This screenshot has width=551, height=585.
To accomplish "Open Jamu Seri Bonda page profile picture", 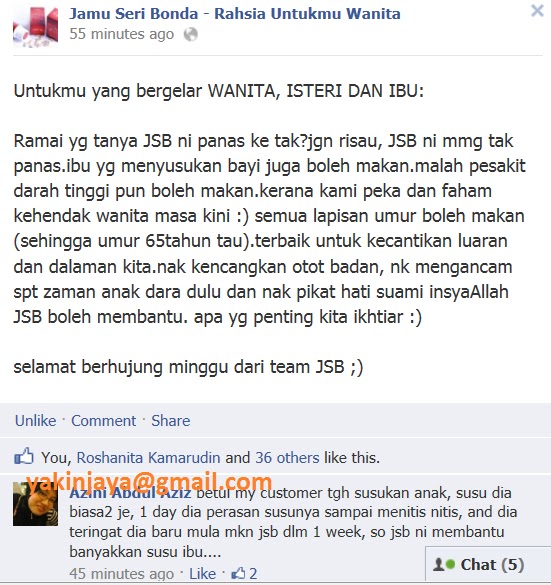I will pyautogui.click(x=36, y=27).
